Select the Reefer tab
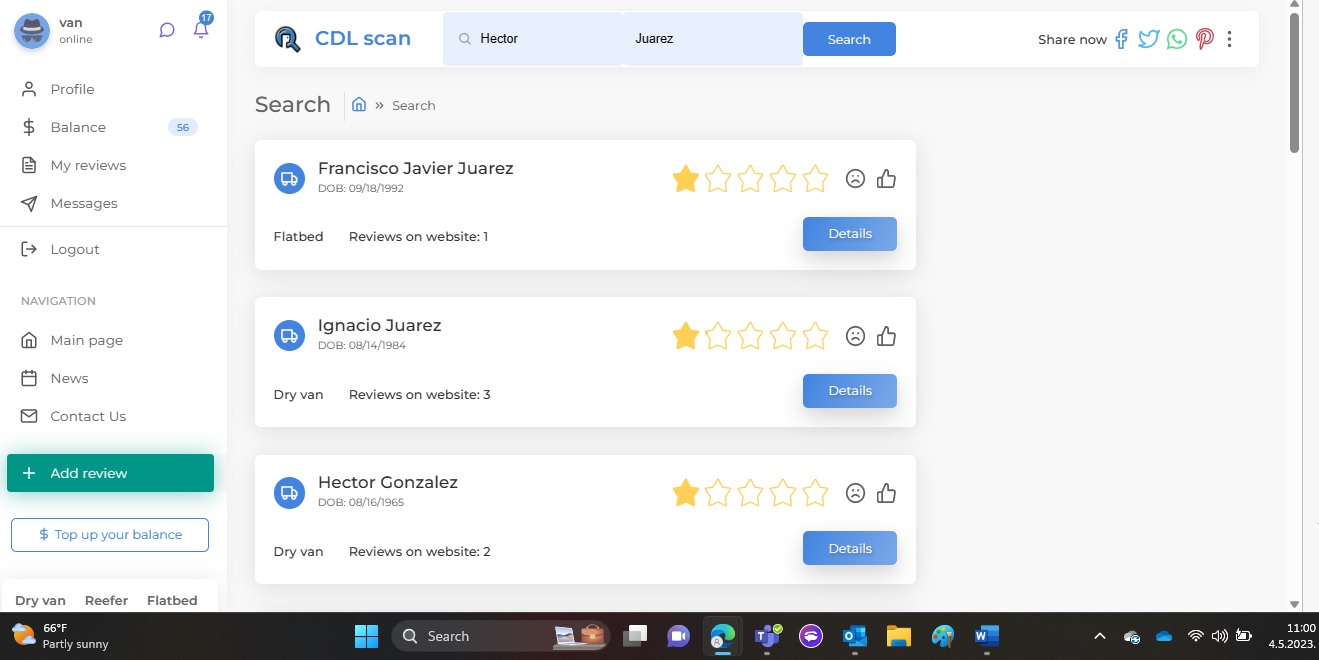The height and width of the screenshot is (660, 1319). (106, 600)
